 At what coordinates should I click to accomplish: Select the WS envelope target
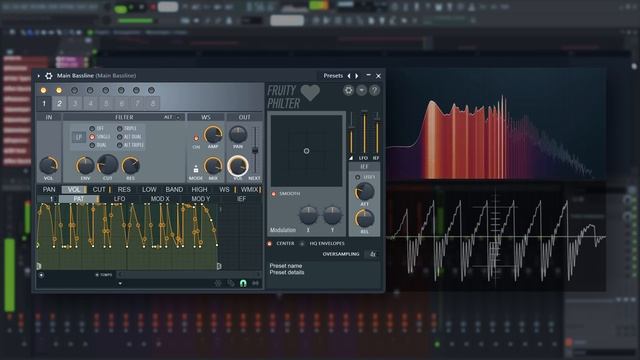(224, 190)
